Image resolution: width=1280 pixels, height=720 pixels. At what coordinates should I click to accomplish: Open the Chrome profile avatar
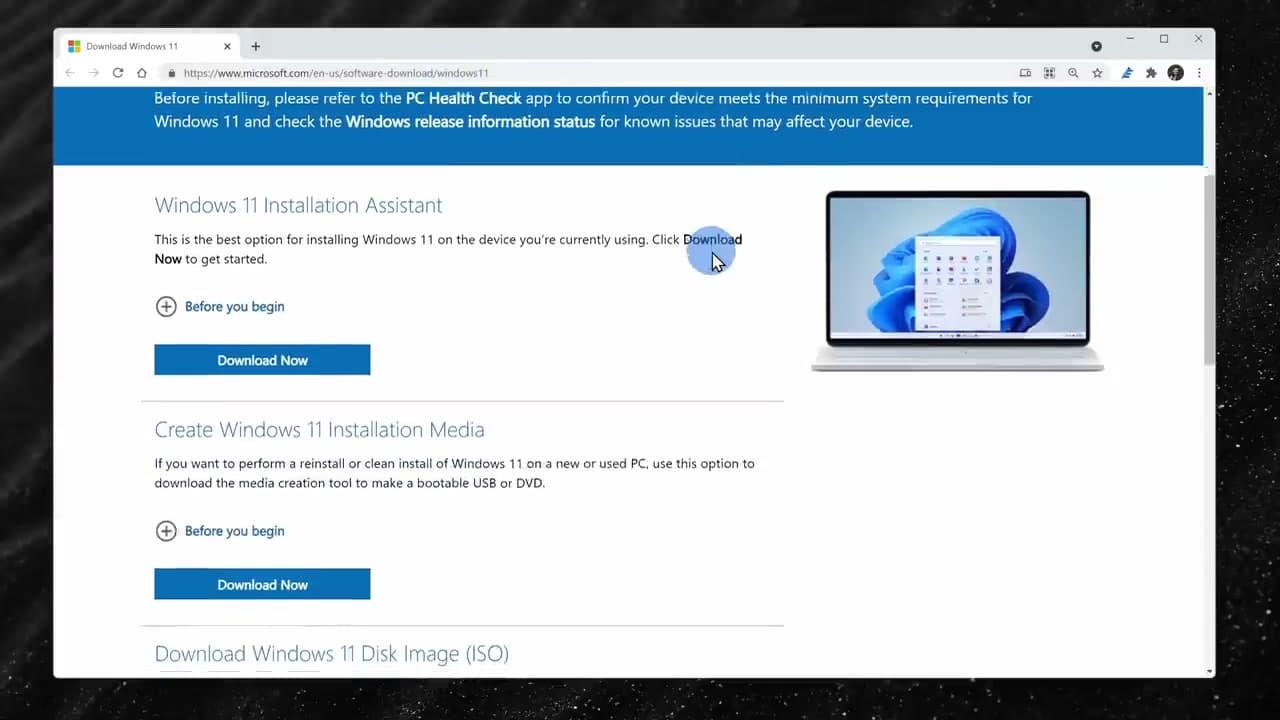[1176, 73]
